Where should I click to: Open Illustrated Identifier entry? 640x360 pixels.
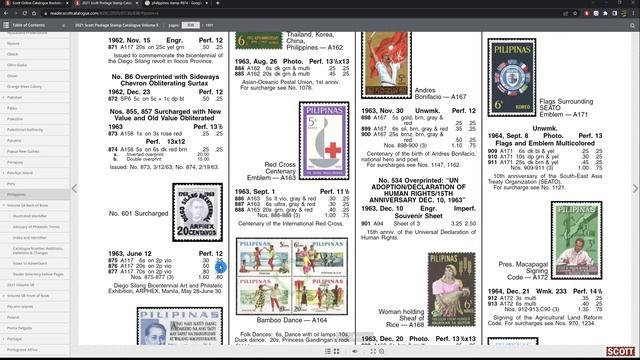click(30, 216)
